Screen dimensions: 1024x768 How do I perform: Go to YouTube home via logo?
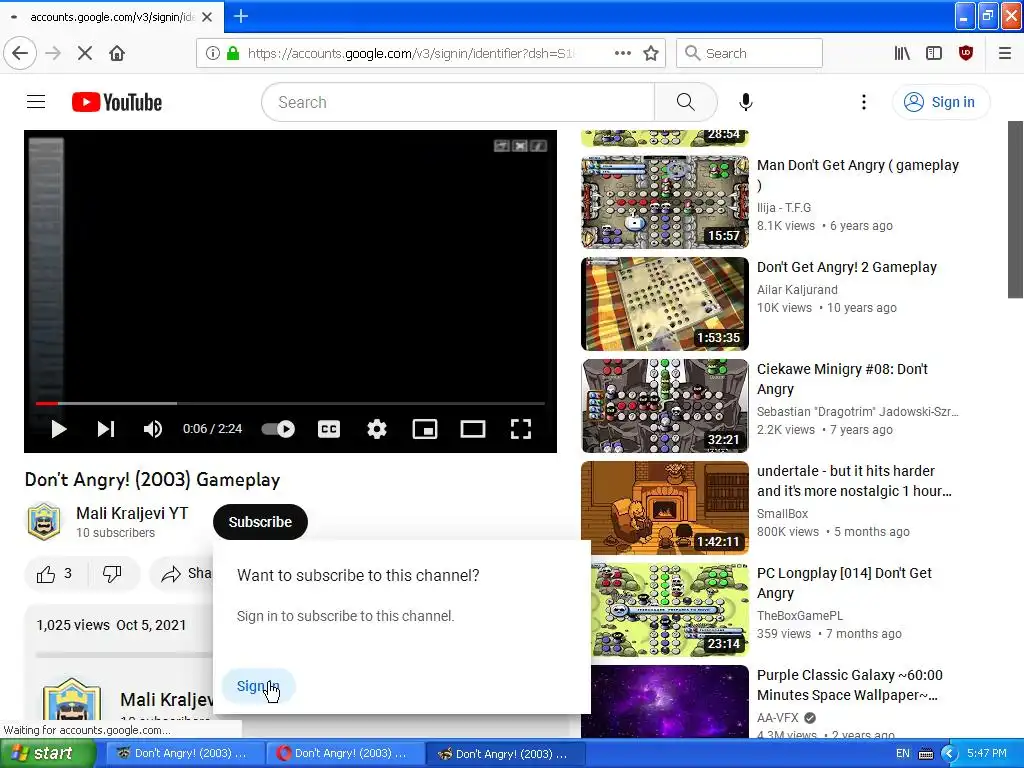pos(117,102)
